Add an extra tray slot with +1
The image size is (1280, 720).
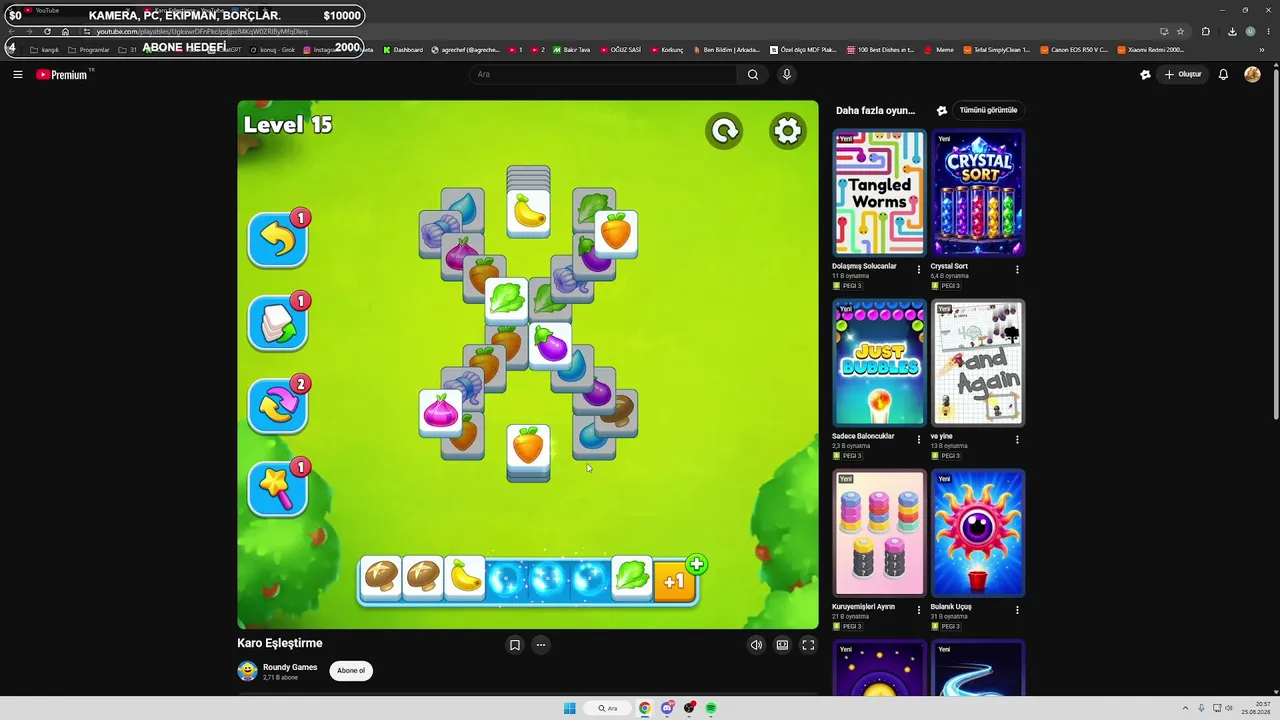[x=676, y=580]
